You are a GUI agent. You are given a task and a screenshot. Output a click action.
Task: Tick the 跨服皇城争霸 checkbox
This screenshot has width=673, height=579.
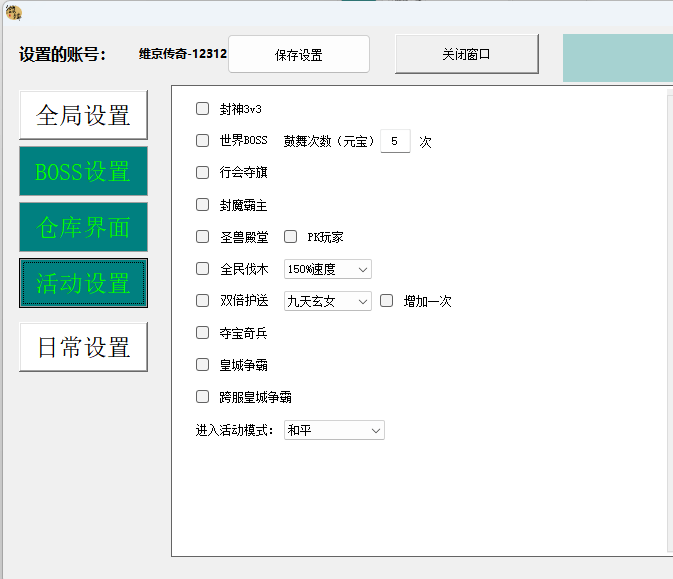(x=202, y=397)
